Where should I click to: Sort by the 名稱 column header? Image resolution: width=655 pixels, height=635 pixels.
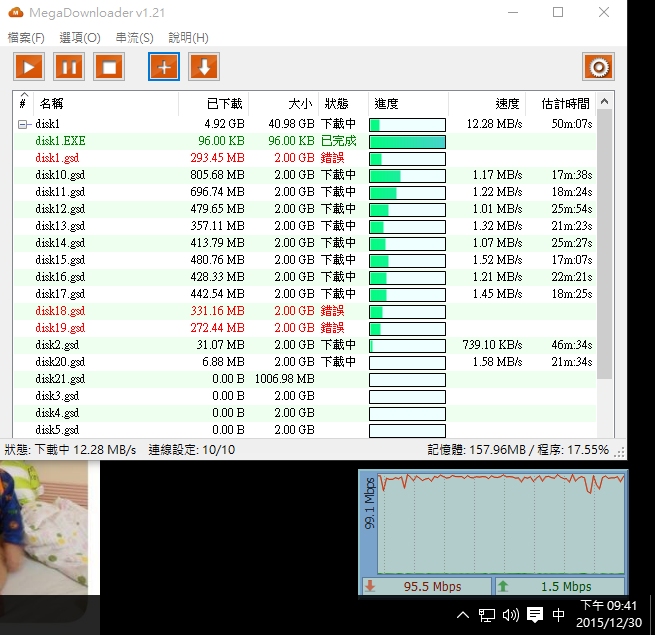coord(106,104)
